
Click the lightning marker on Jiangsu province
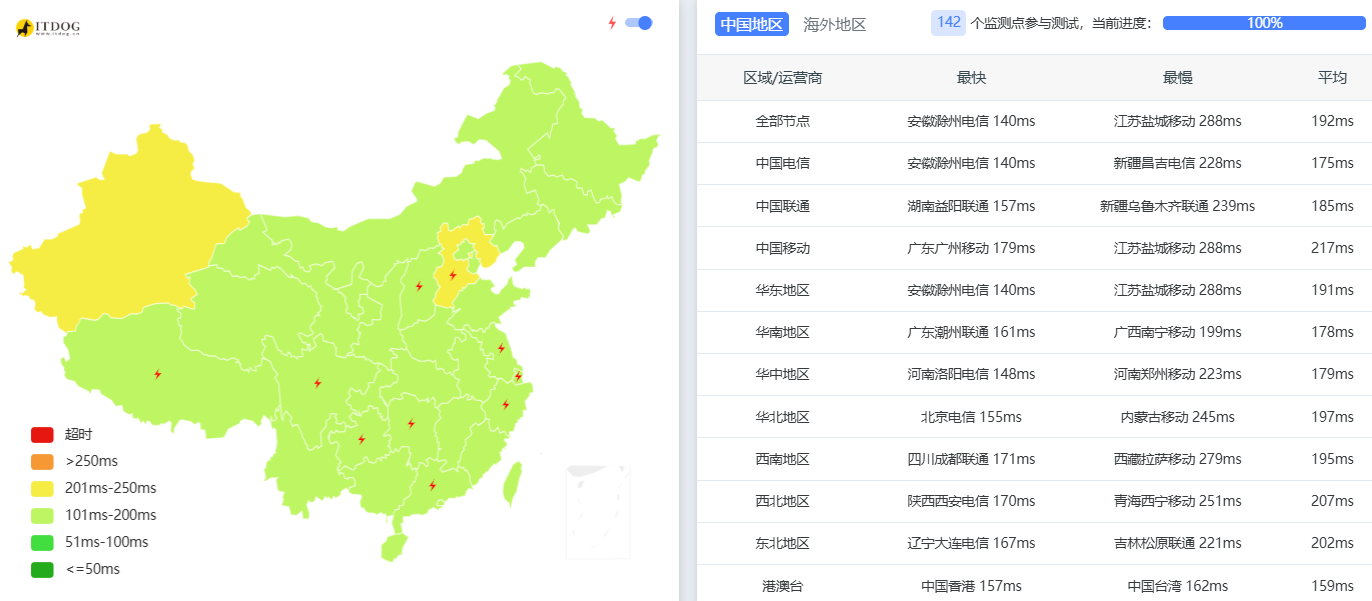point(501,348)
